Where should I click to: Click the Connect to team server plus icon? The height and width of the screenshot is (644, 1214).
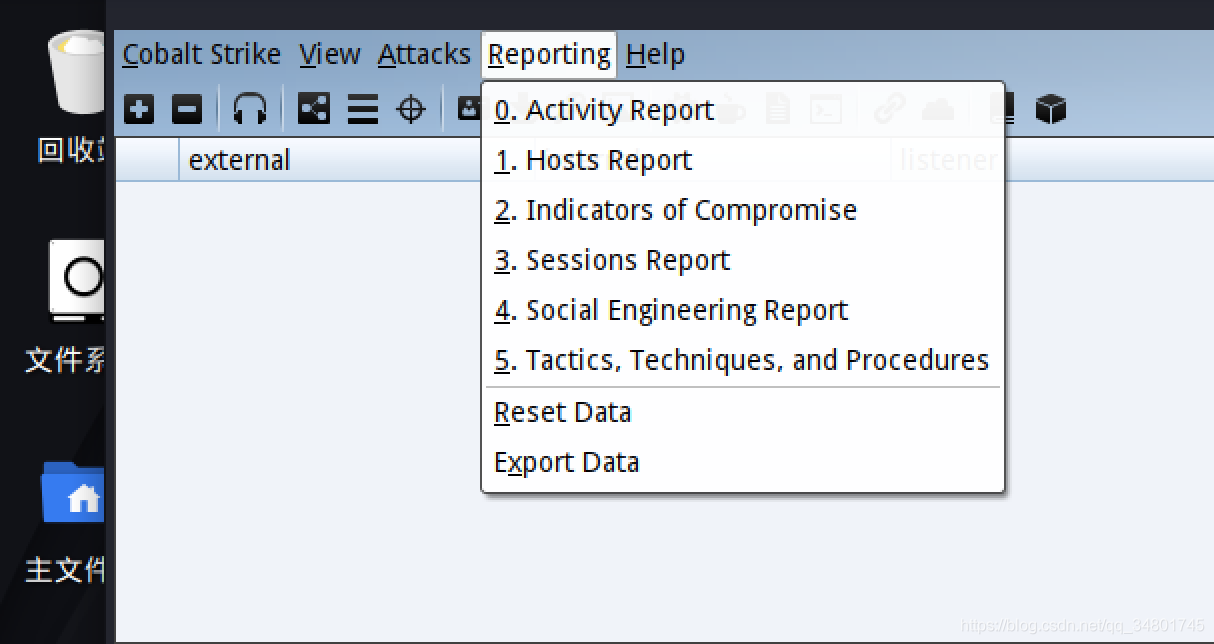(x=139, y=109)
